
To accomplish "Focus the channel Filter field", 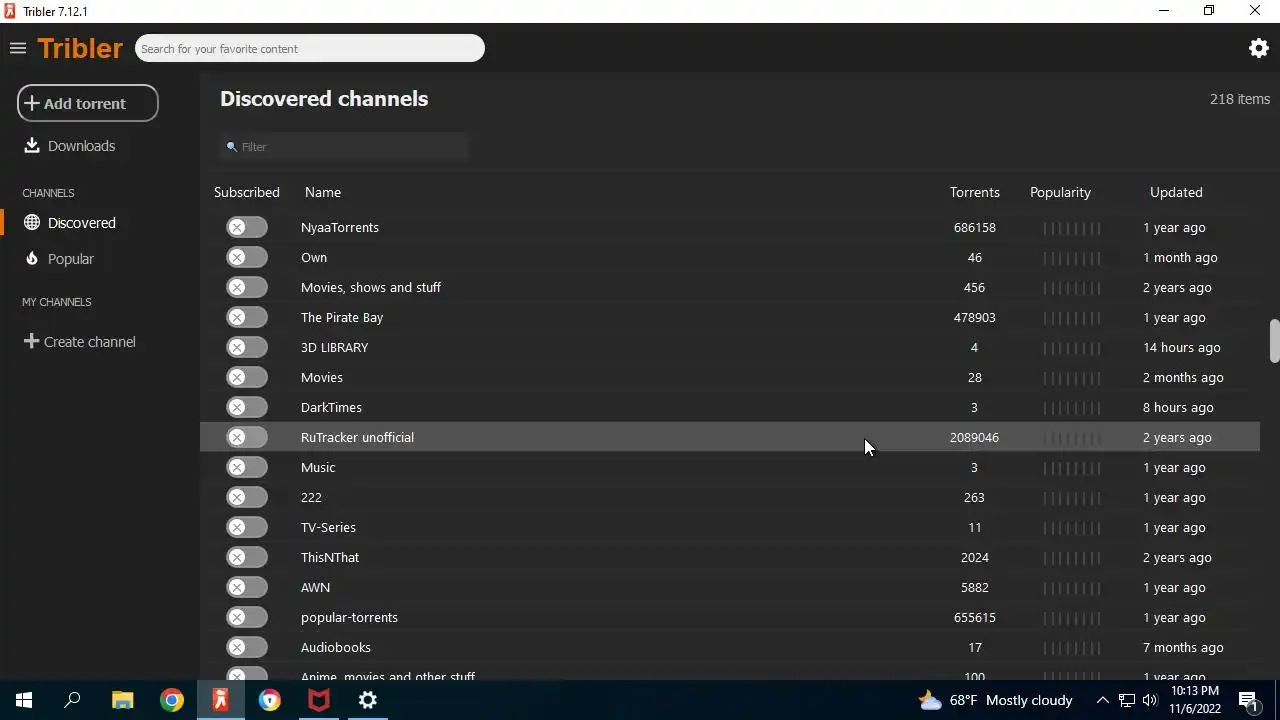I will point(344,147).
